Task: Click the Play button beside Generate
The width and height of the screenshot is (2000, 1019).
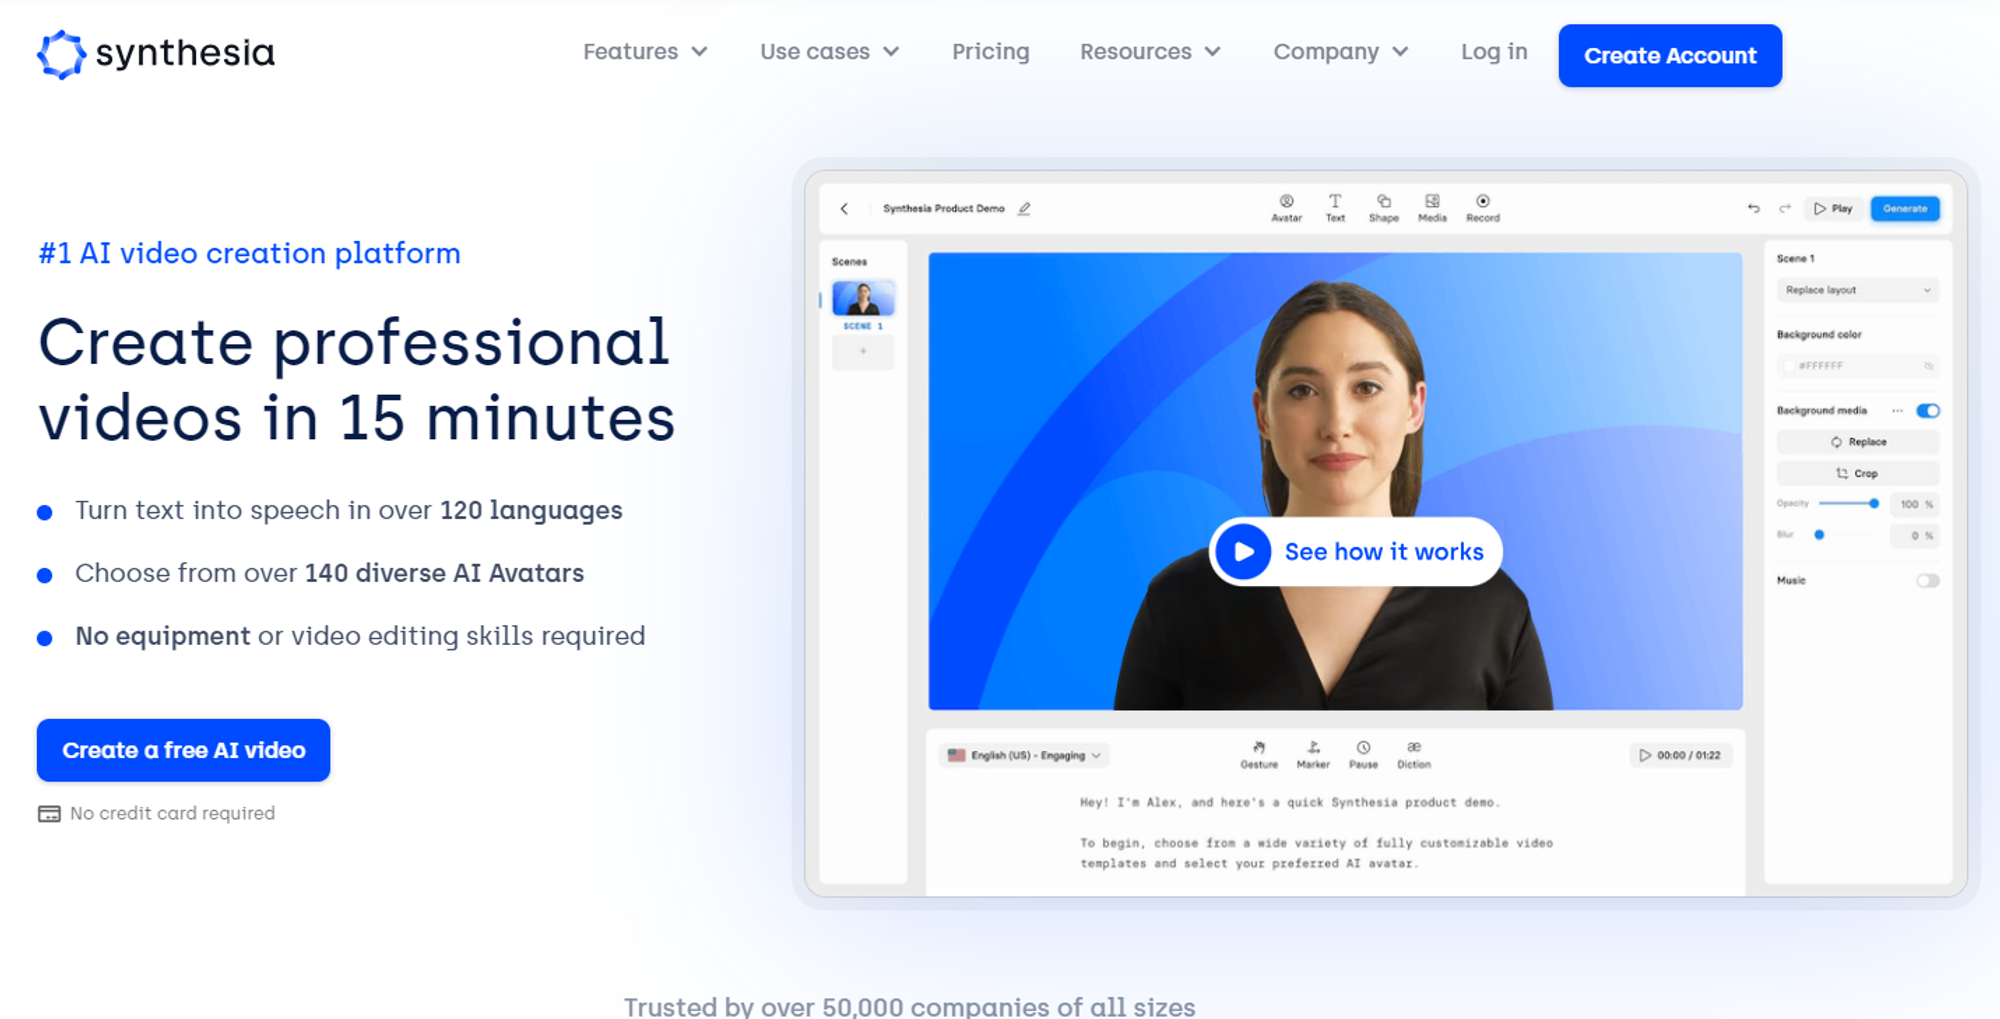Action: point(1833,209)
